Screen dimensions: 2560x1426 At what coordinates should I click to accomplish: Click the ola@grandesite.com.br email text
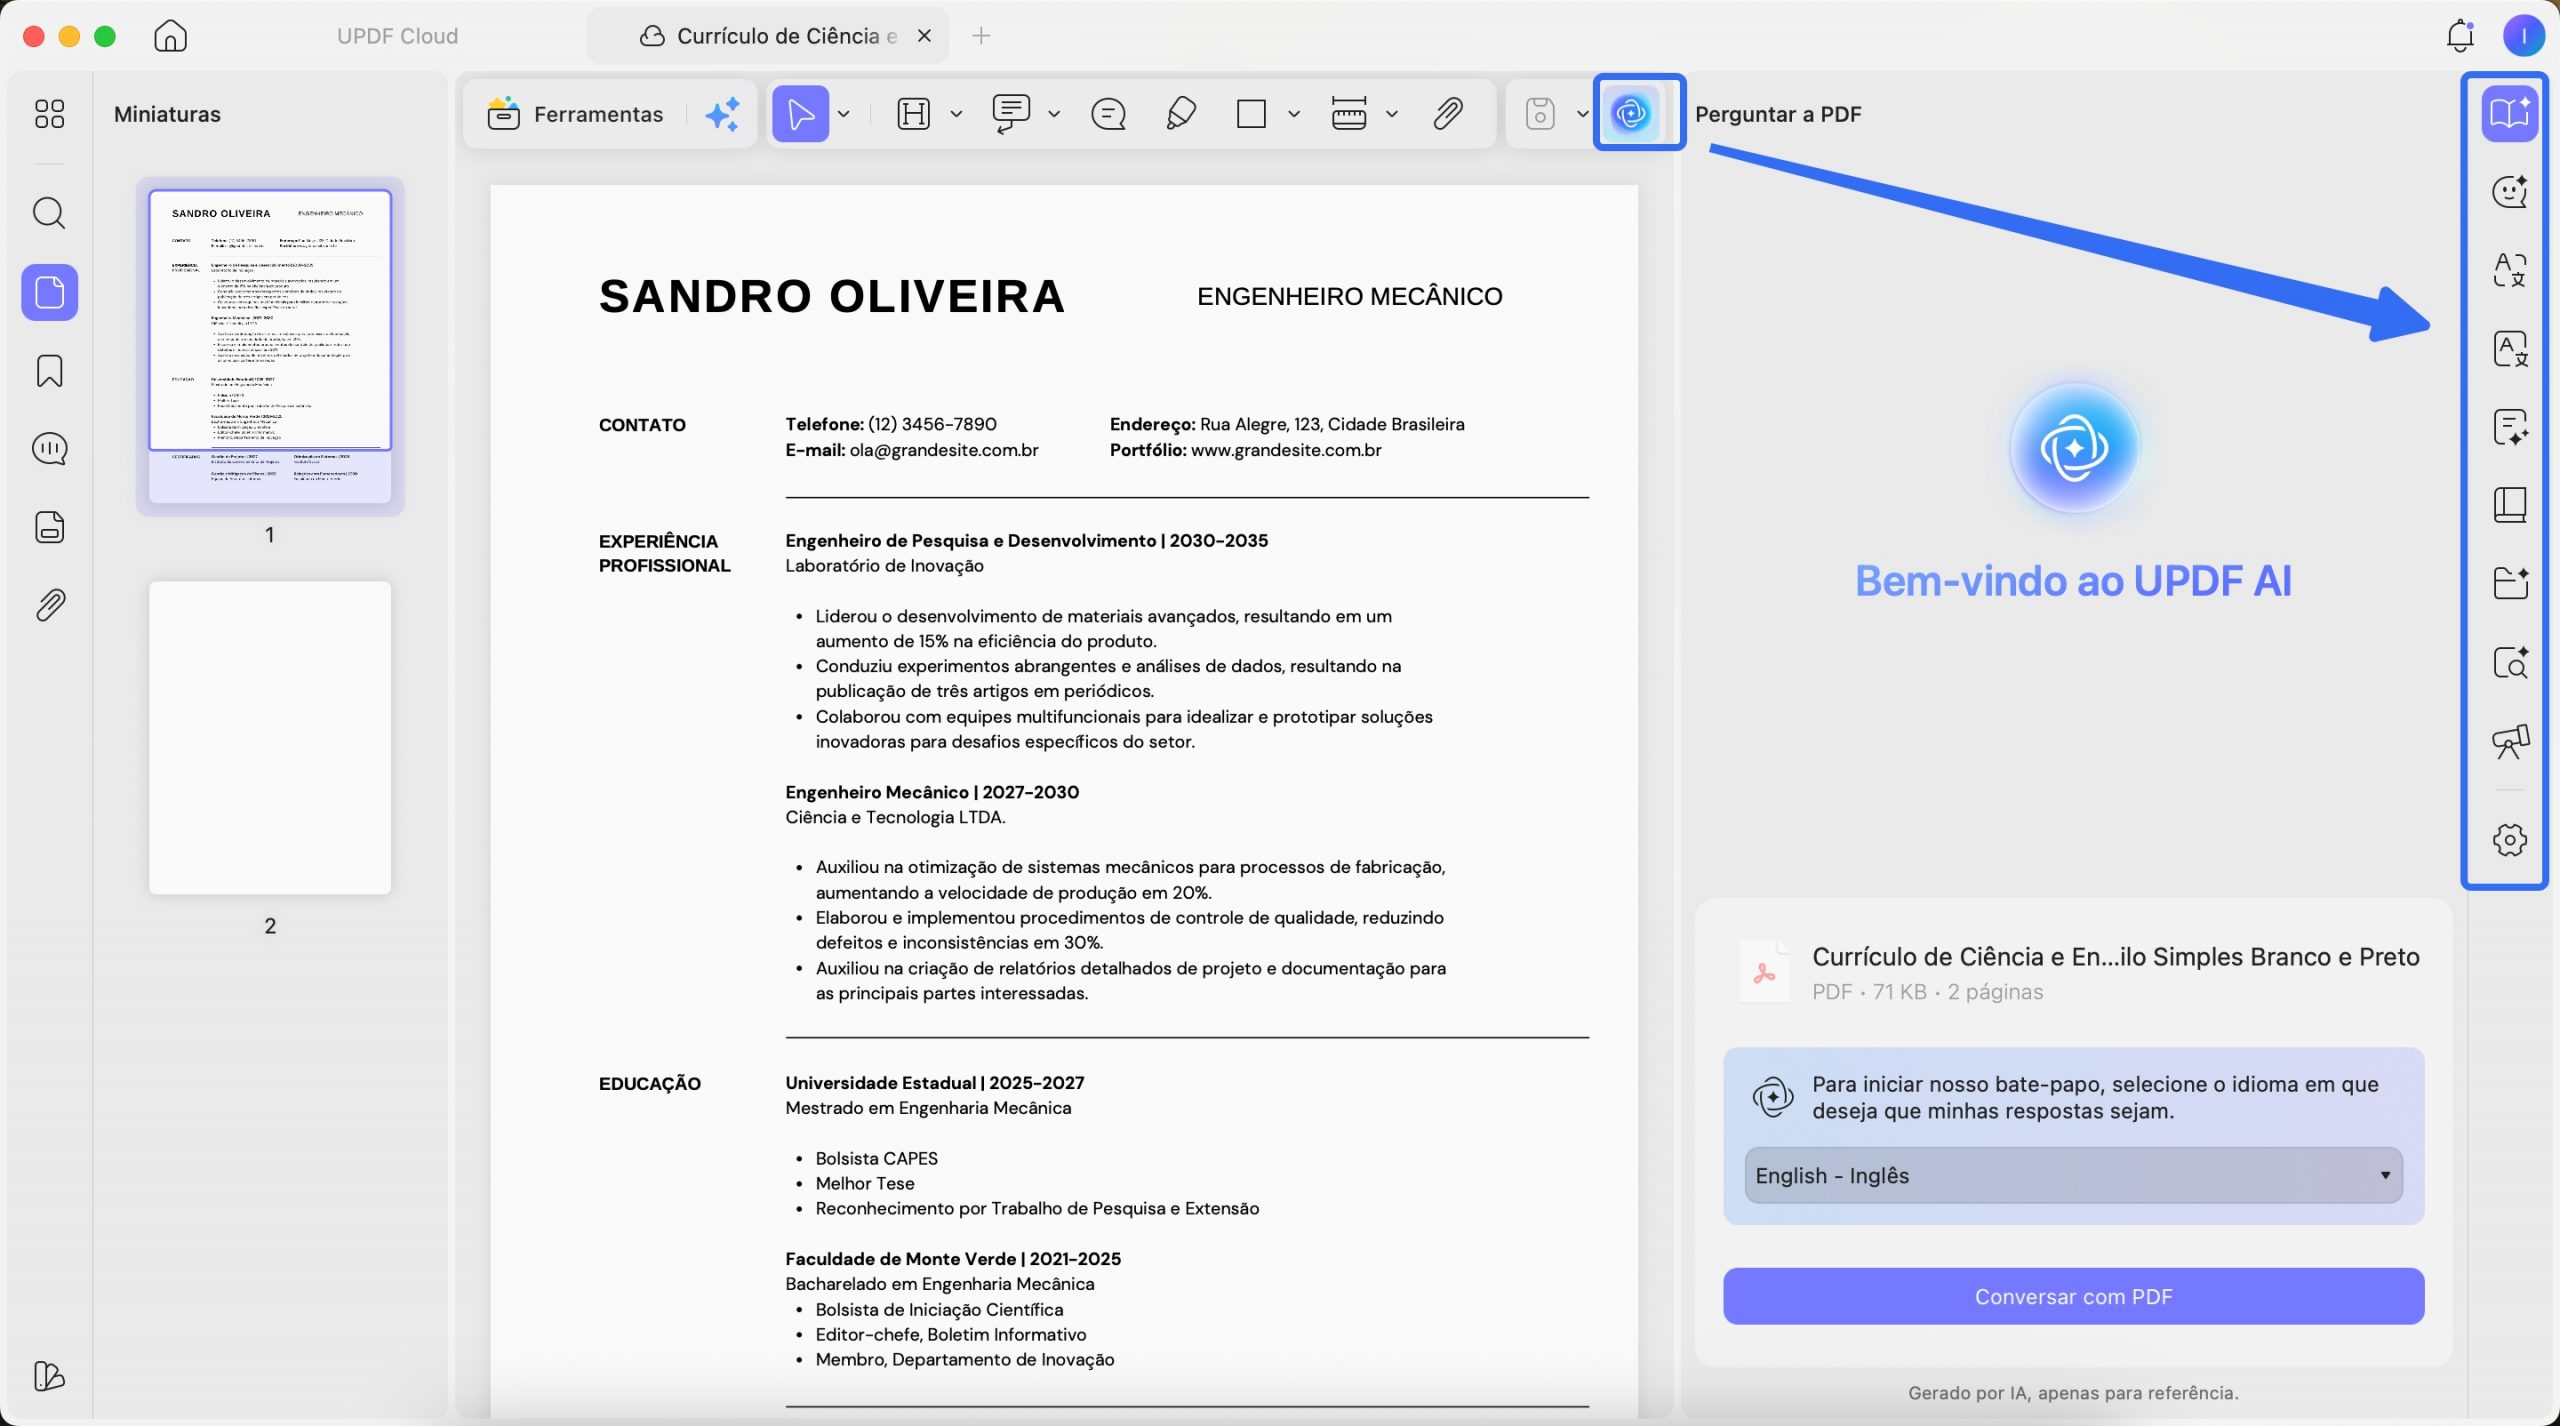(x=944, y=450)
